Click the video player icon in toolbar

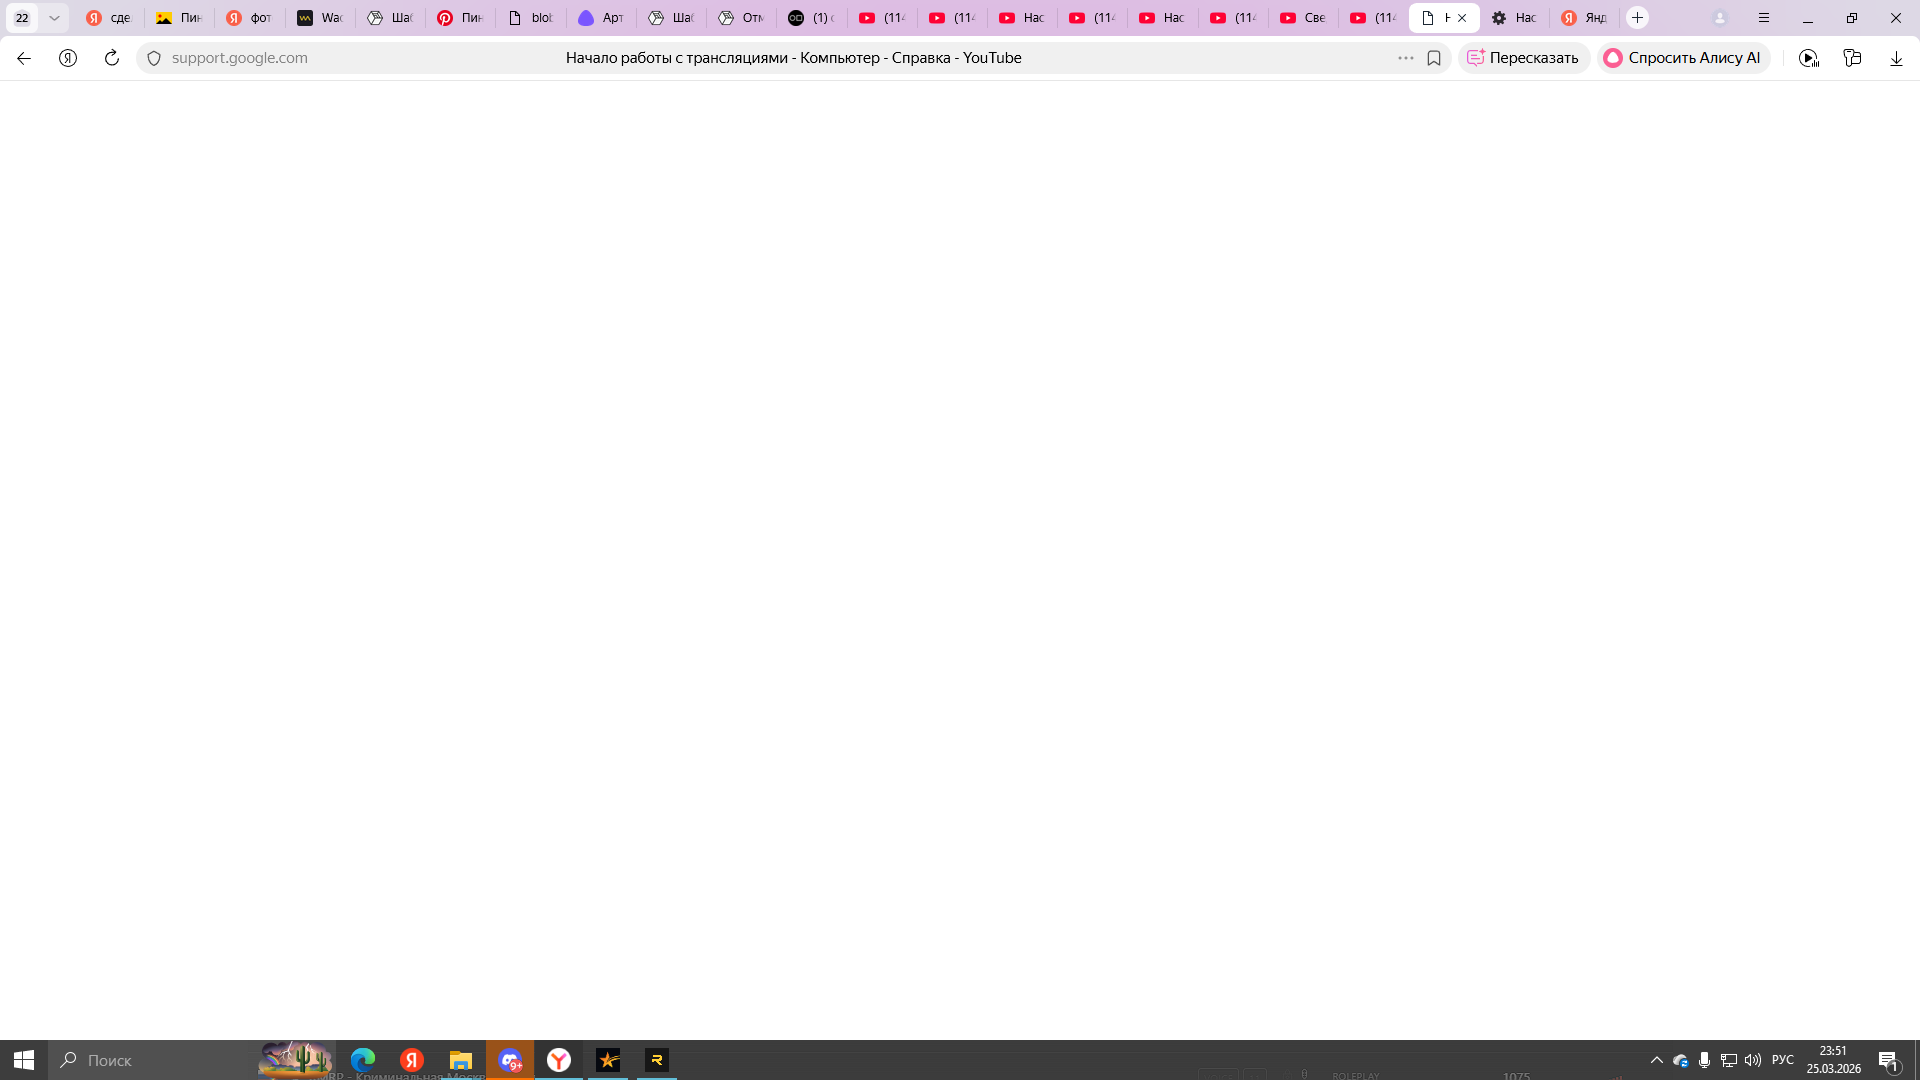pyautogui.click(x=1808, y=58)
